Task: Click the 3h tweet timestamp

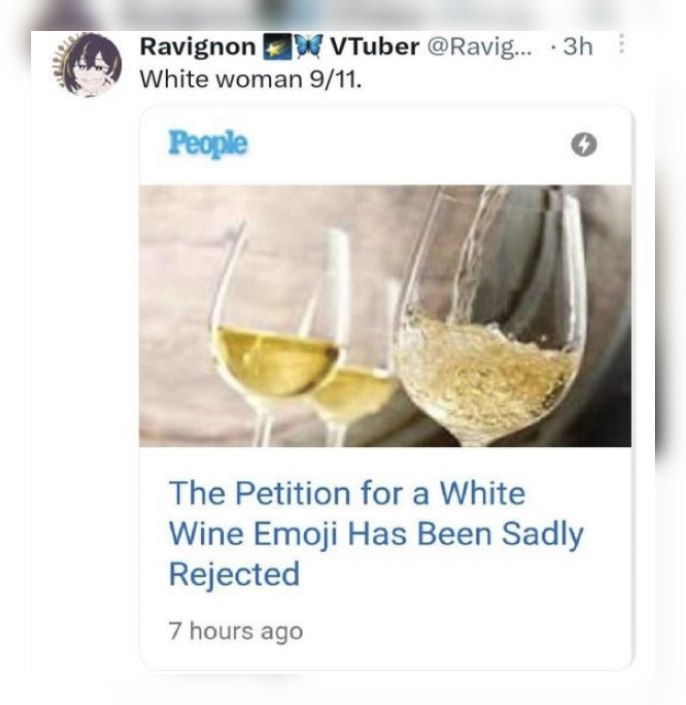Action: click(x=578, y=47)
